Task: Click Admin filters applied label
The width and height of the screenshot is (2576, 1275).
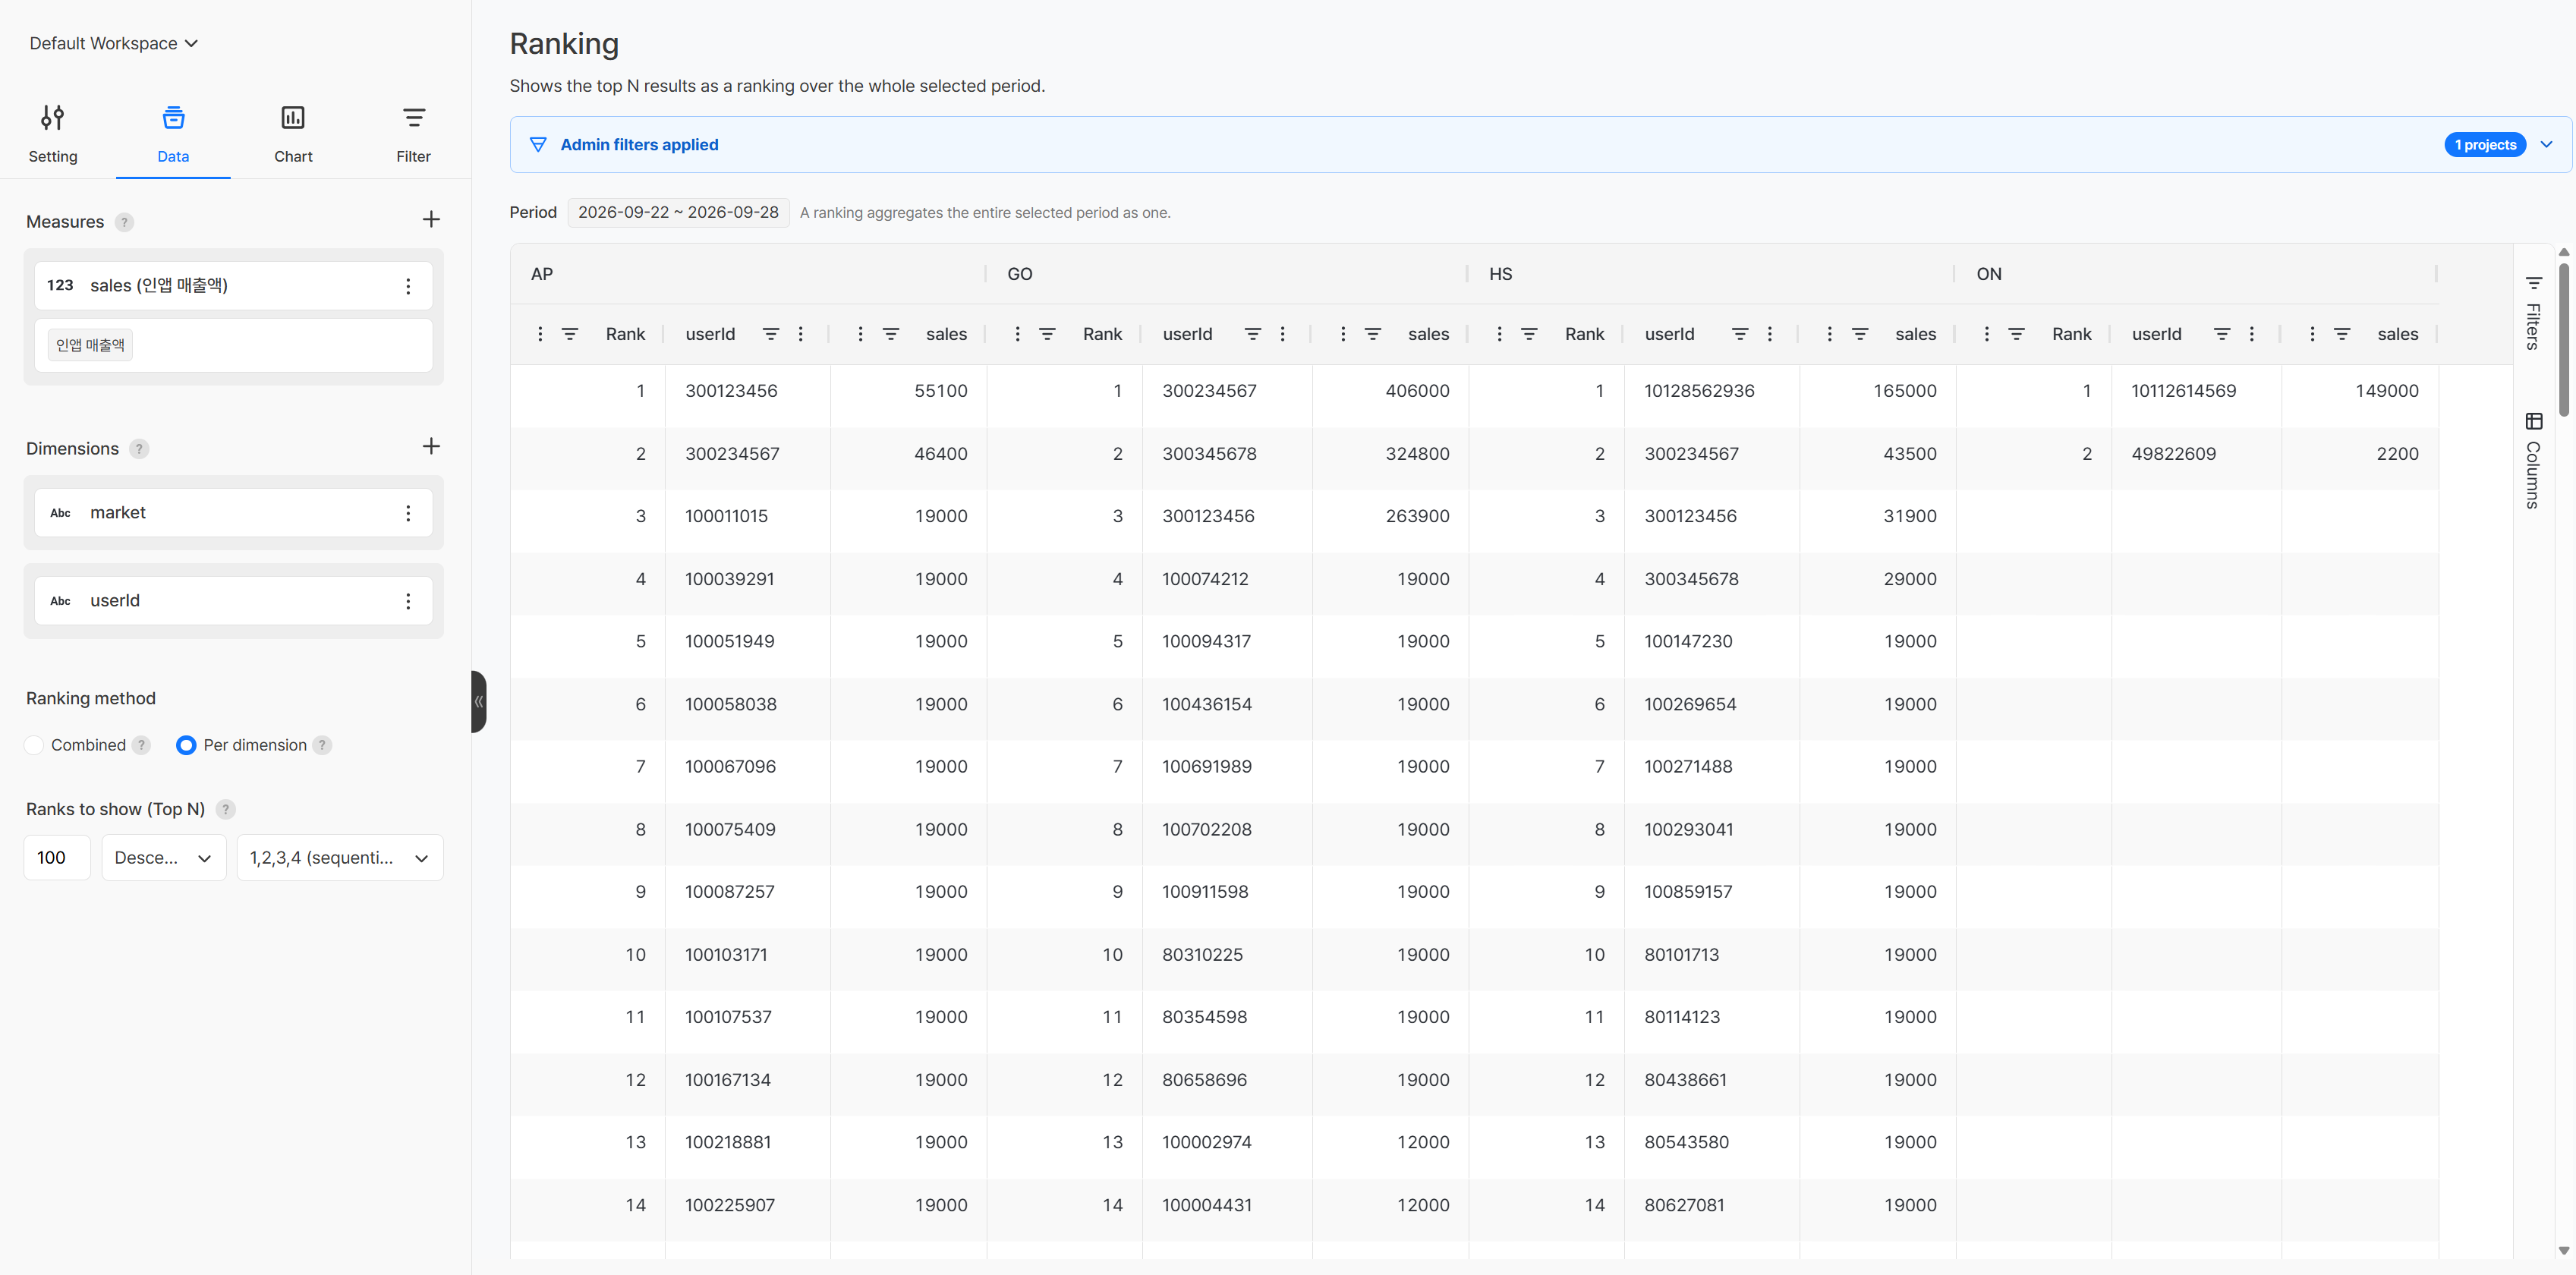Action: point(639,145)
